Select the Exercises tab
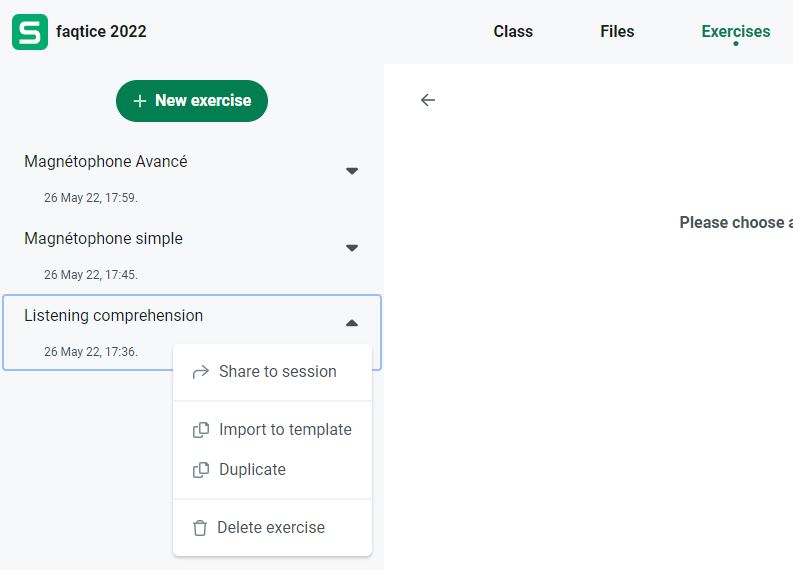Screen dimensions: 793x570 click(x=736, y=32)
